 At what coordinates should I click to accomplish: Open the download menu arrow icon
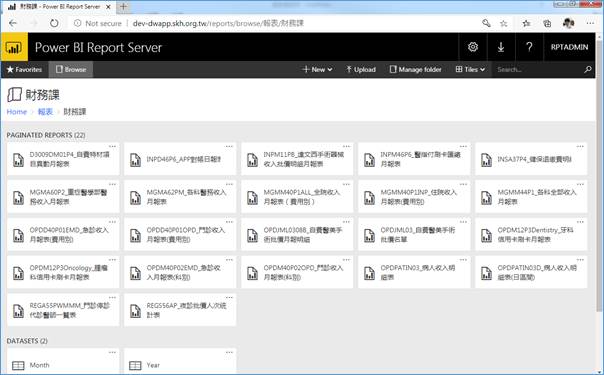501,47
